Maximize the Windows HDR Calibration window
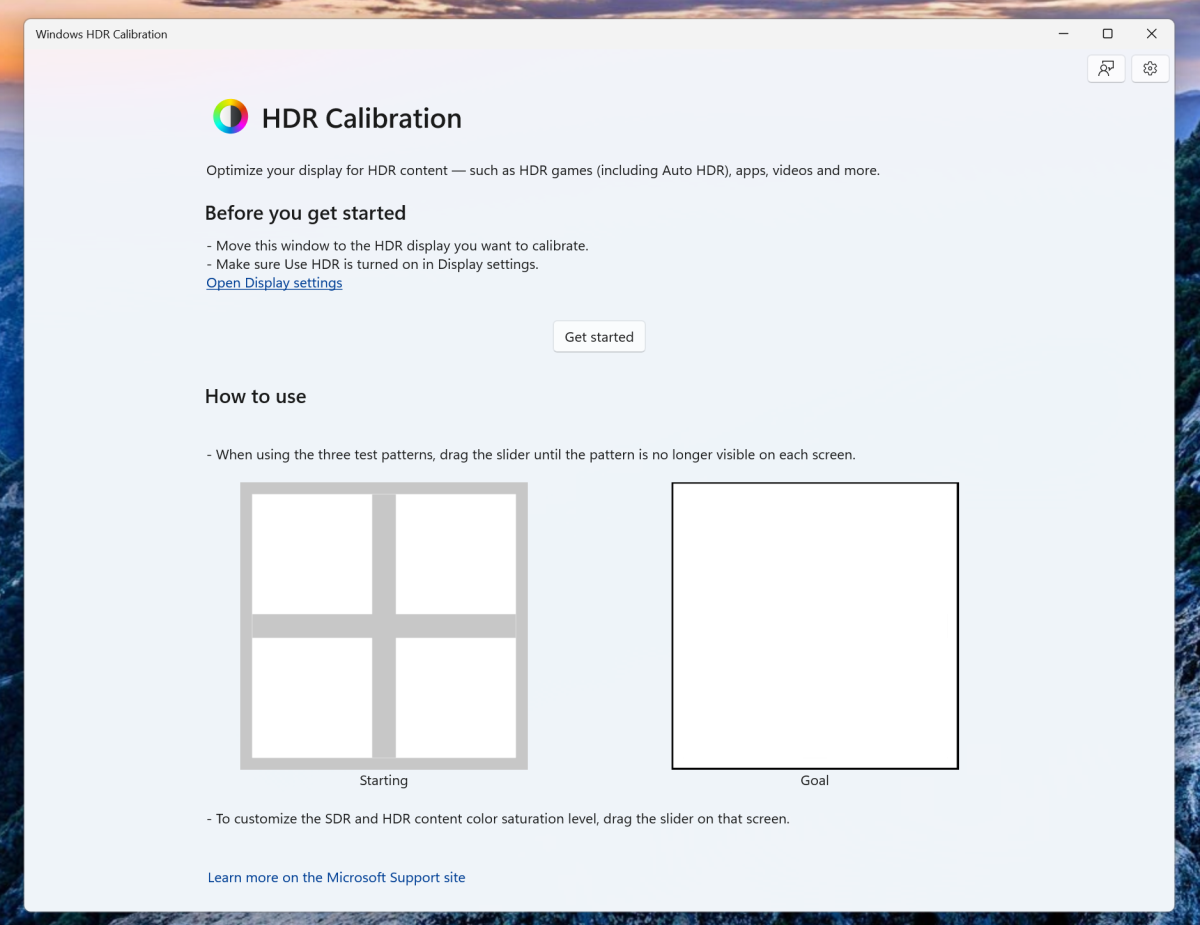This screenshot has height=925, width=1200. 1107,34
